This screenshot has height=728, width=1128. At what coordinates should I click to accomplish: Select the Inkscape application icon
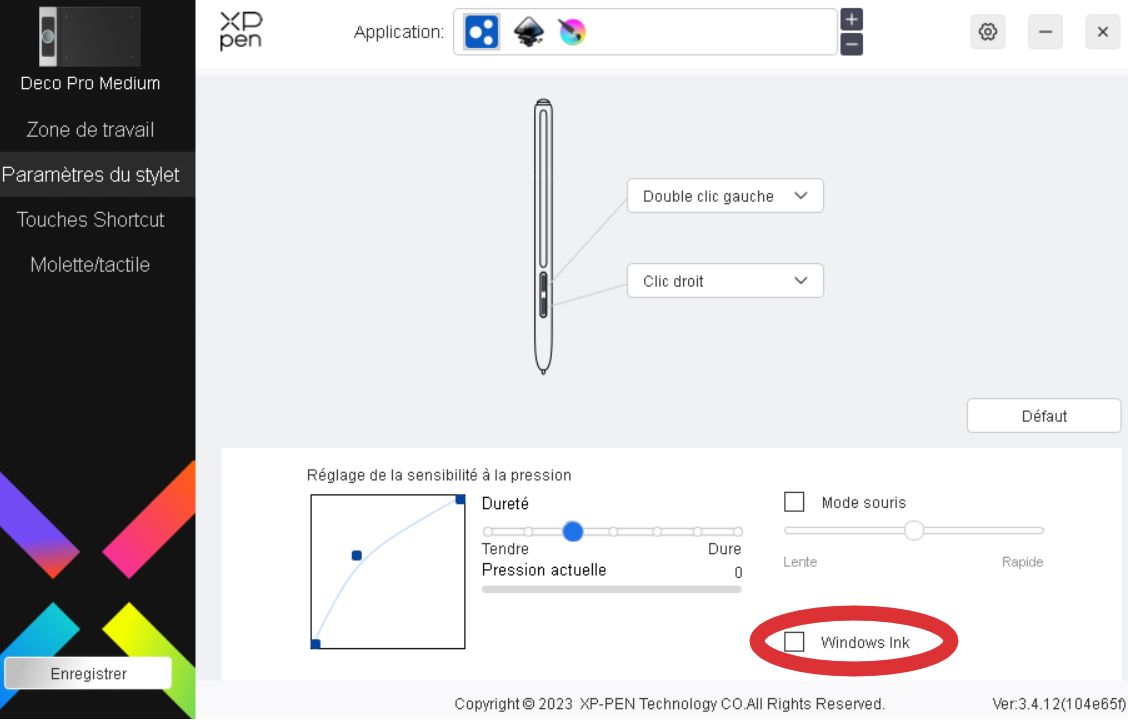click(528, 32)
